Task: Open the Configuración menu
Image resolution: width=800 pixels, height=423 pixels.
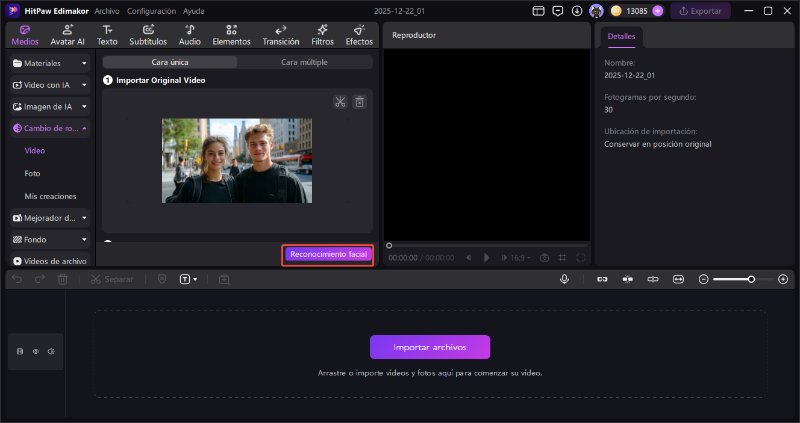Action: 152,11
